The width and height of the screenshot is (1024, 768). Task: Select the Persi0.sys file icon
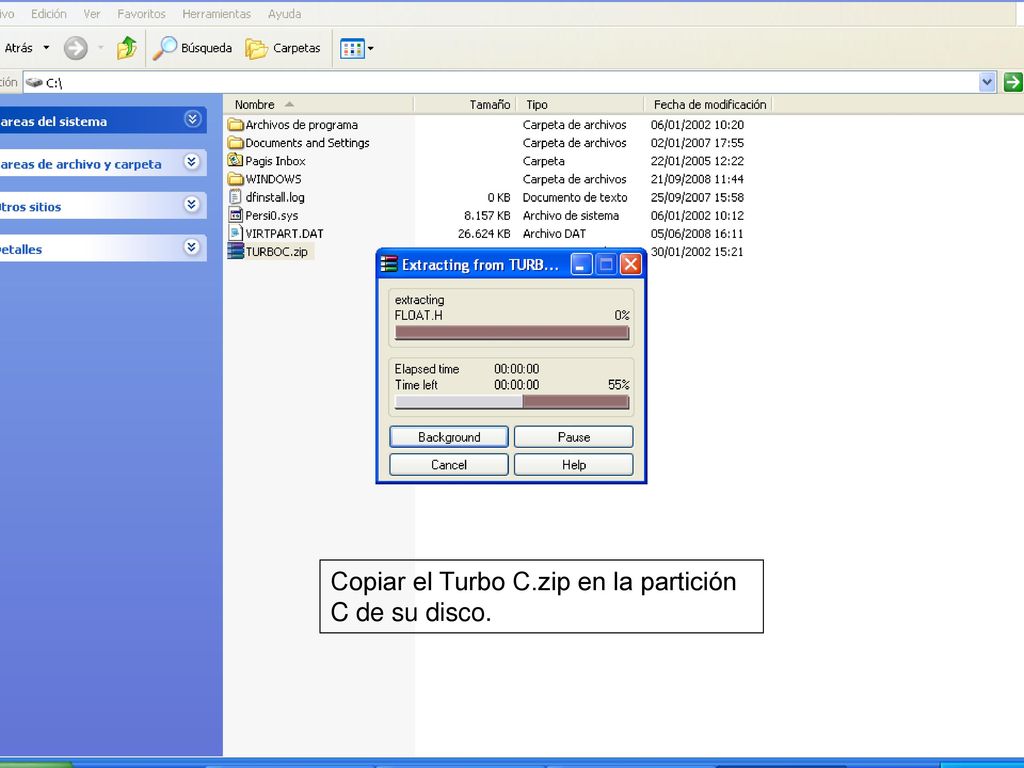[235, 215]
